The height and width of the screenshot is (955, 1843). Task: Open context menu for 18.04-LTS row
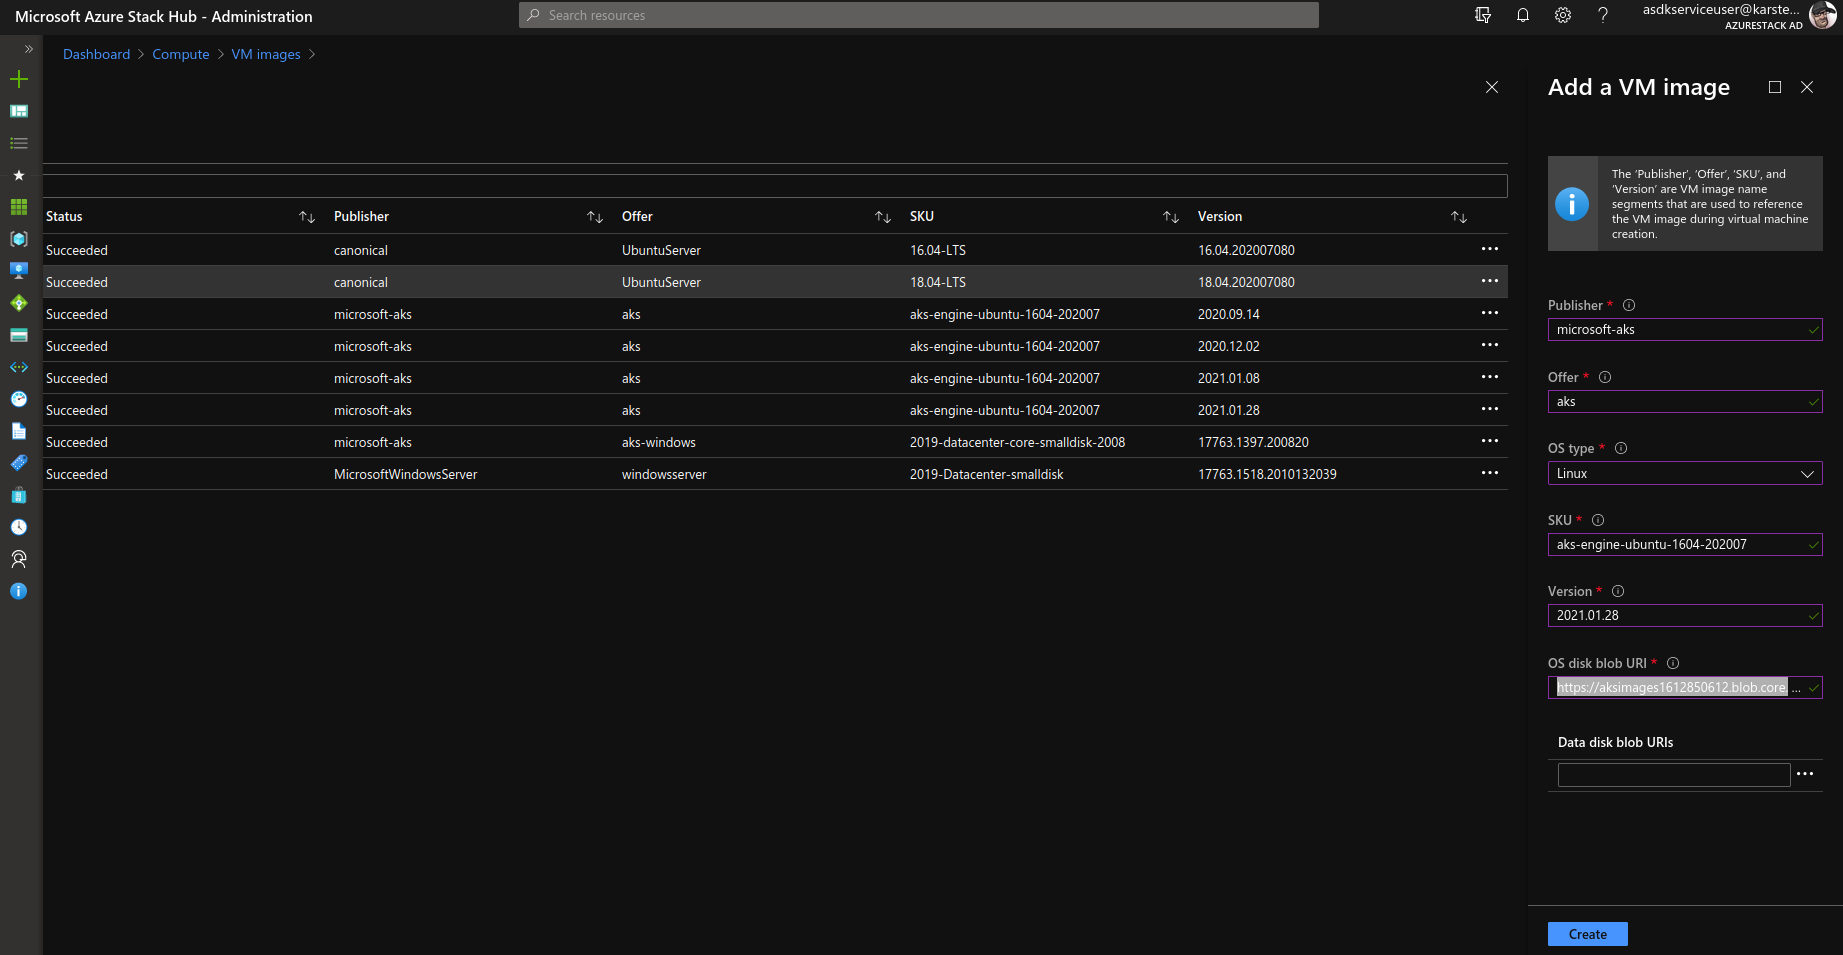pyautogui.click(x=1490, y=281)
